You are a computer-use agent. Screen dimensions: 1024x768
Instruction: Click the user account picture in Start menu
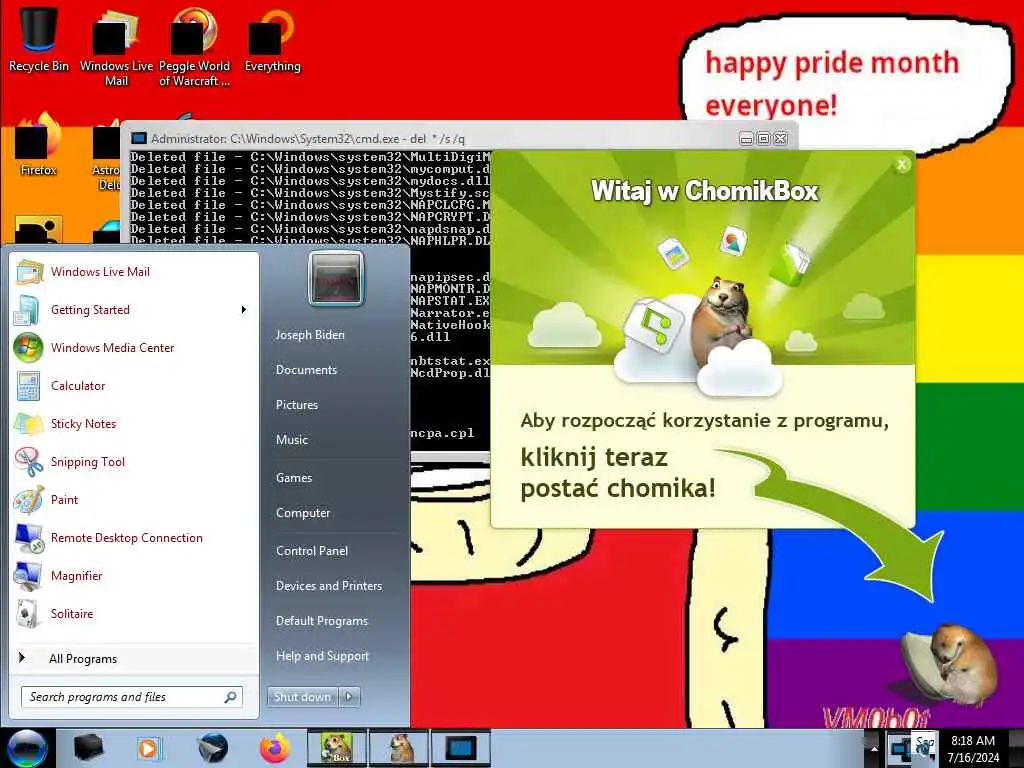coord(336,278)
